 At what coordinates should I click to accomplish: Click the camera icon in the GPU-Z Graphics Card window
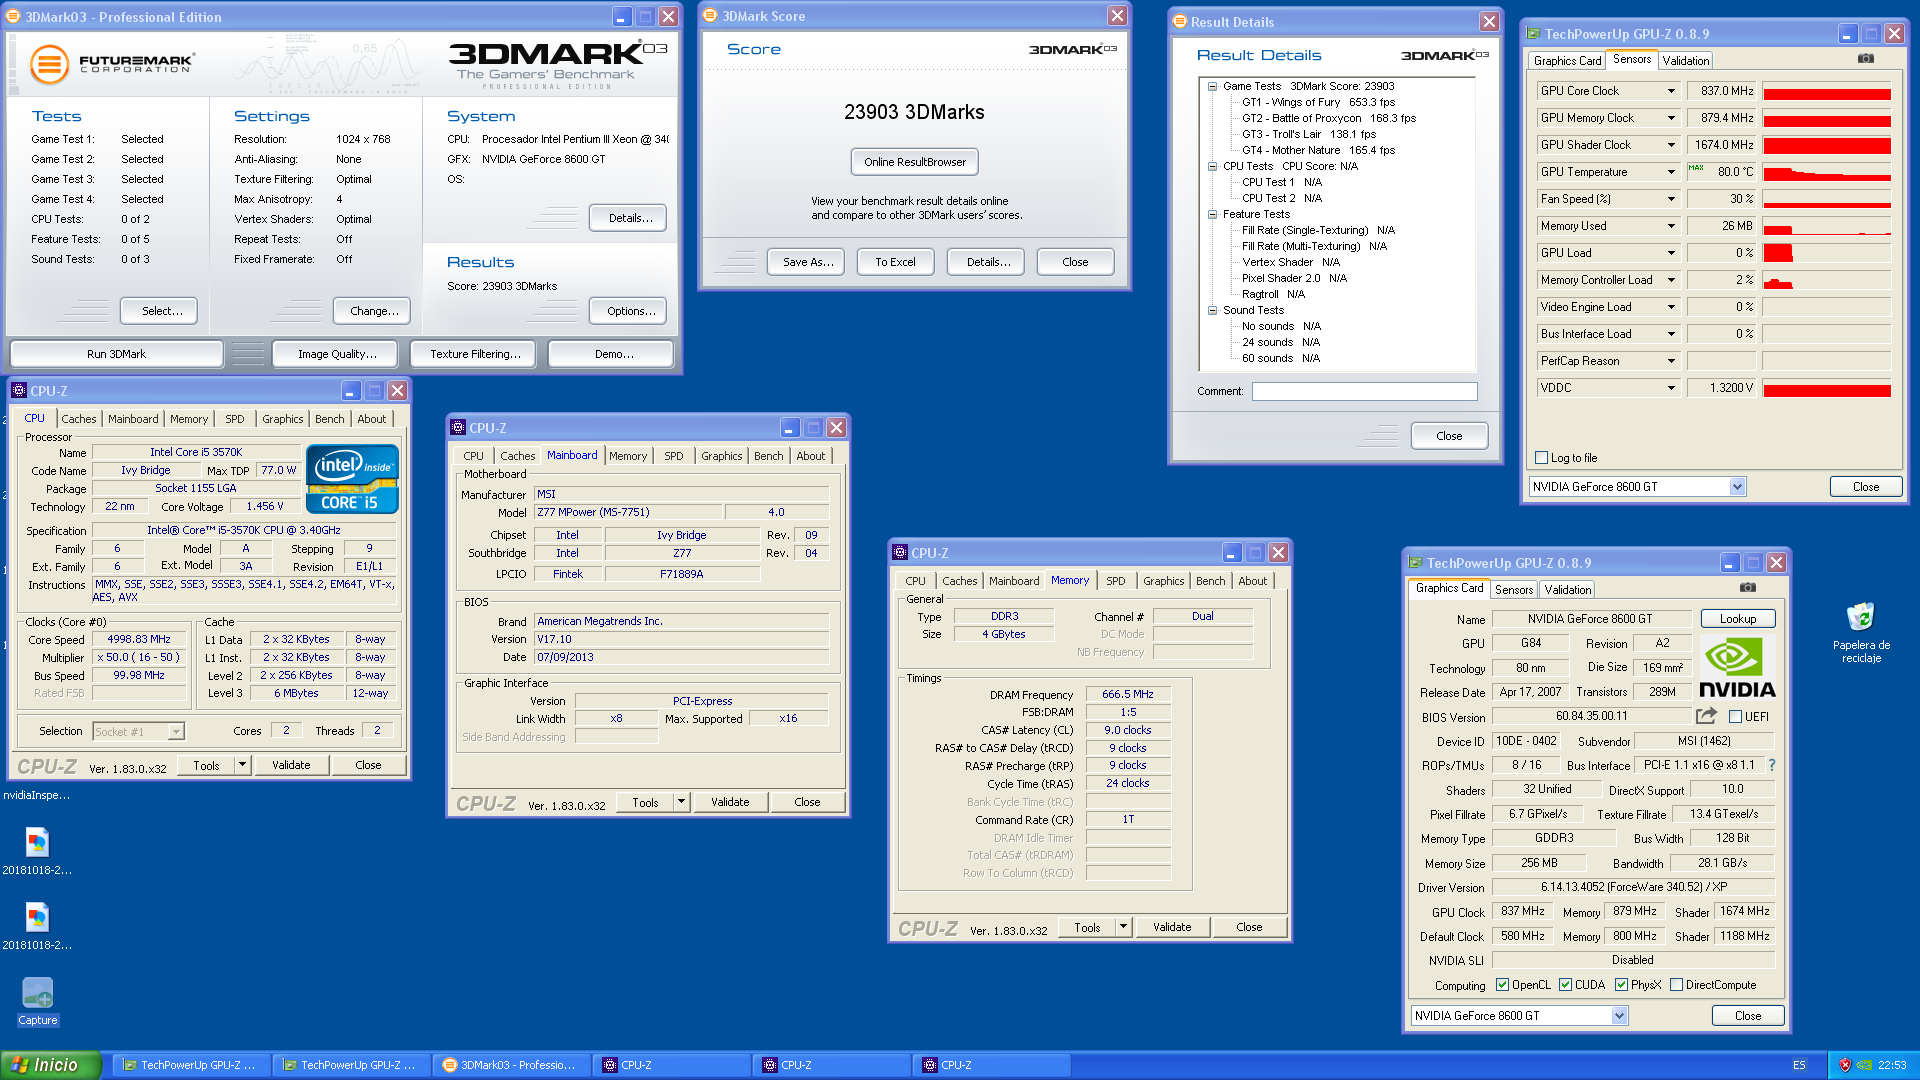click(1748, 588)
